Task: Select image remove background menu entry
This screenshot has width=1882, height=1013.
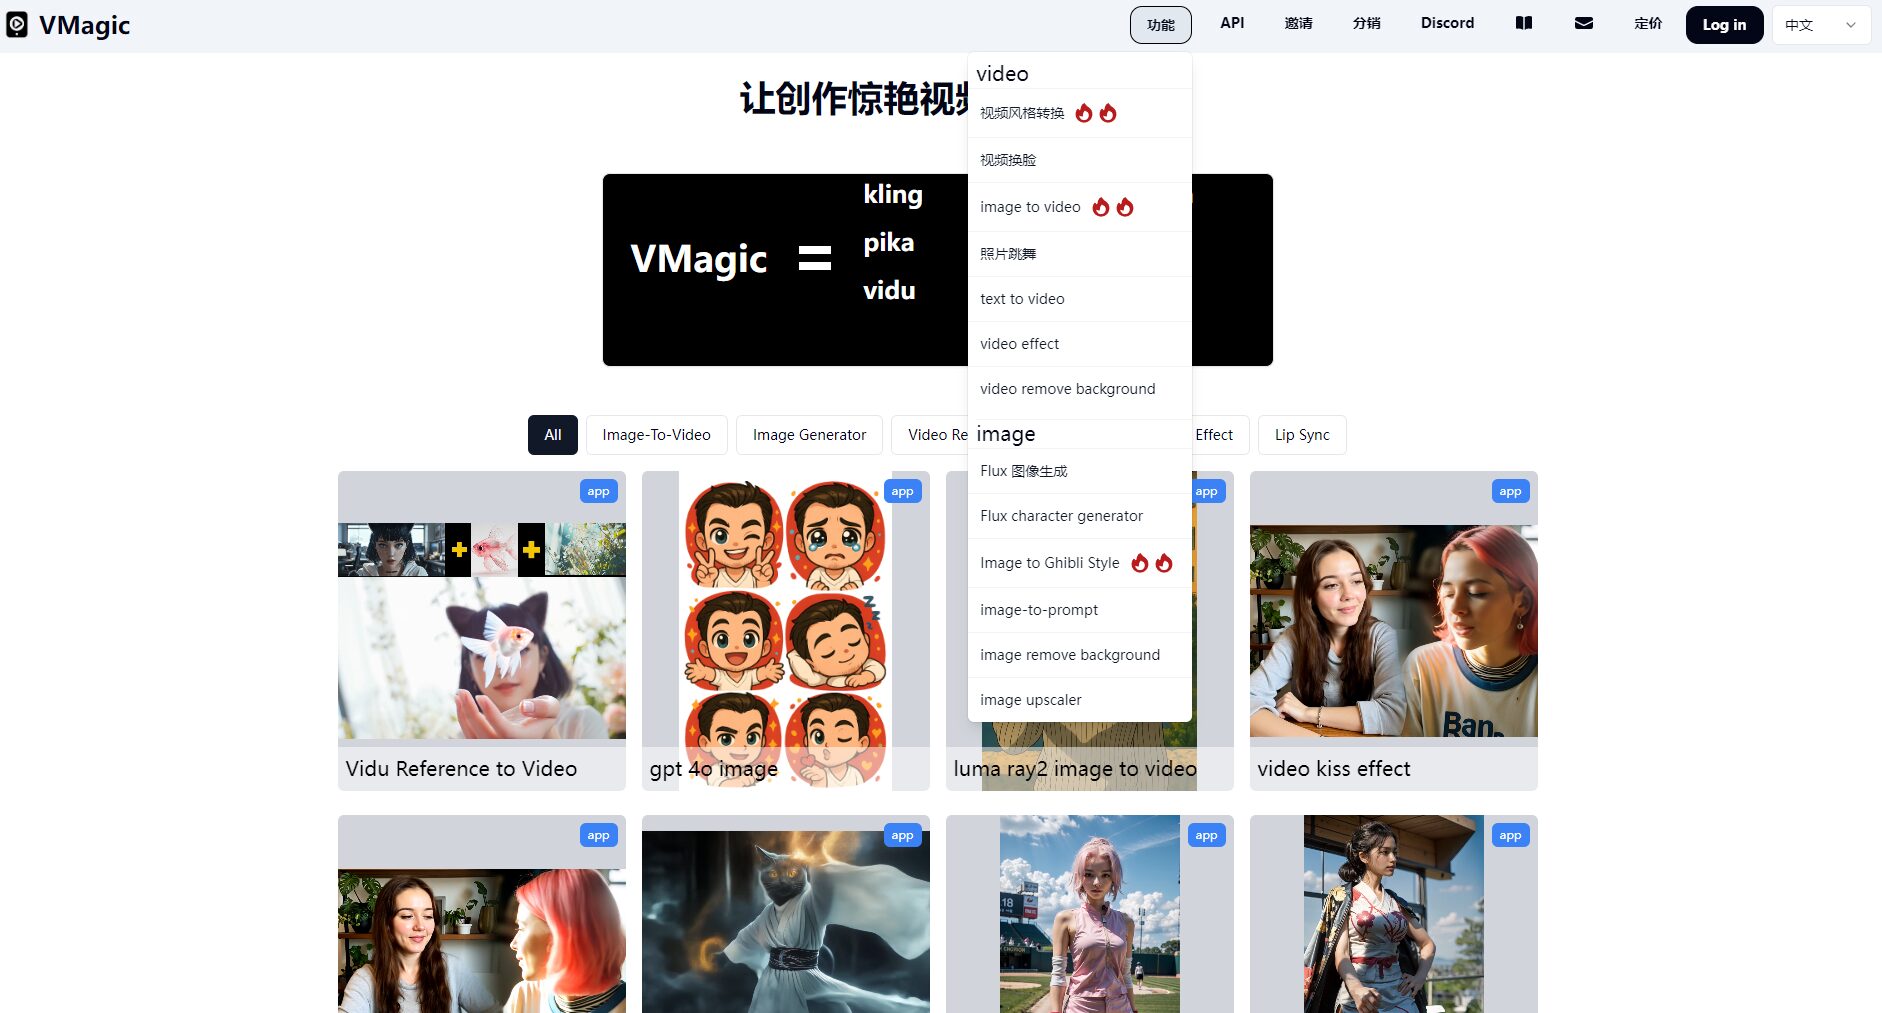Action: 1080,655
